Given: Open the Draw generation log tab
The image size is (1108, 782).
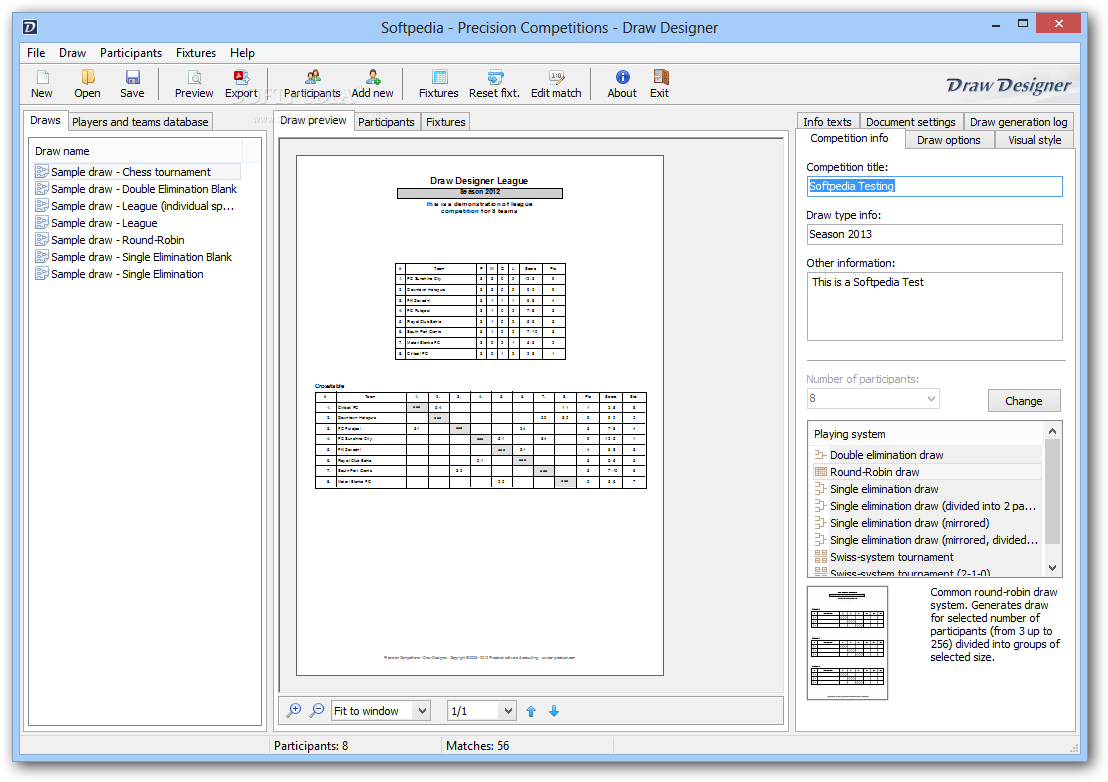Looking at the screenshot, I should click(x=1018, y=122).
